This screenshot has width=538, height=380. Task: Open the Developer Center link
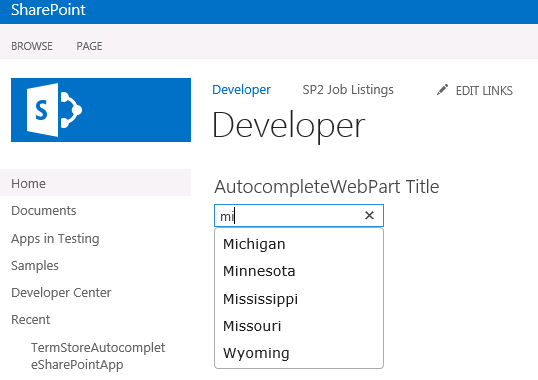(x=61, y=293)
